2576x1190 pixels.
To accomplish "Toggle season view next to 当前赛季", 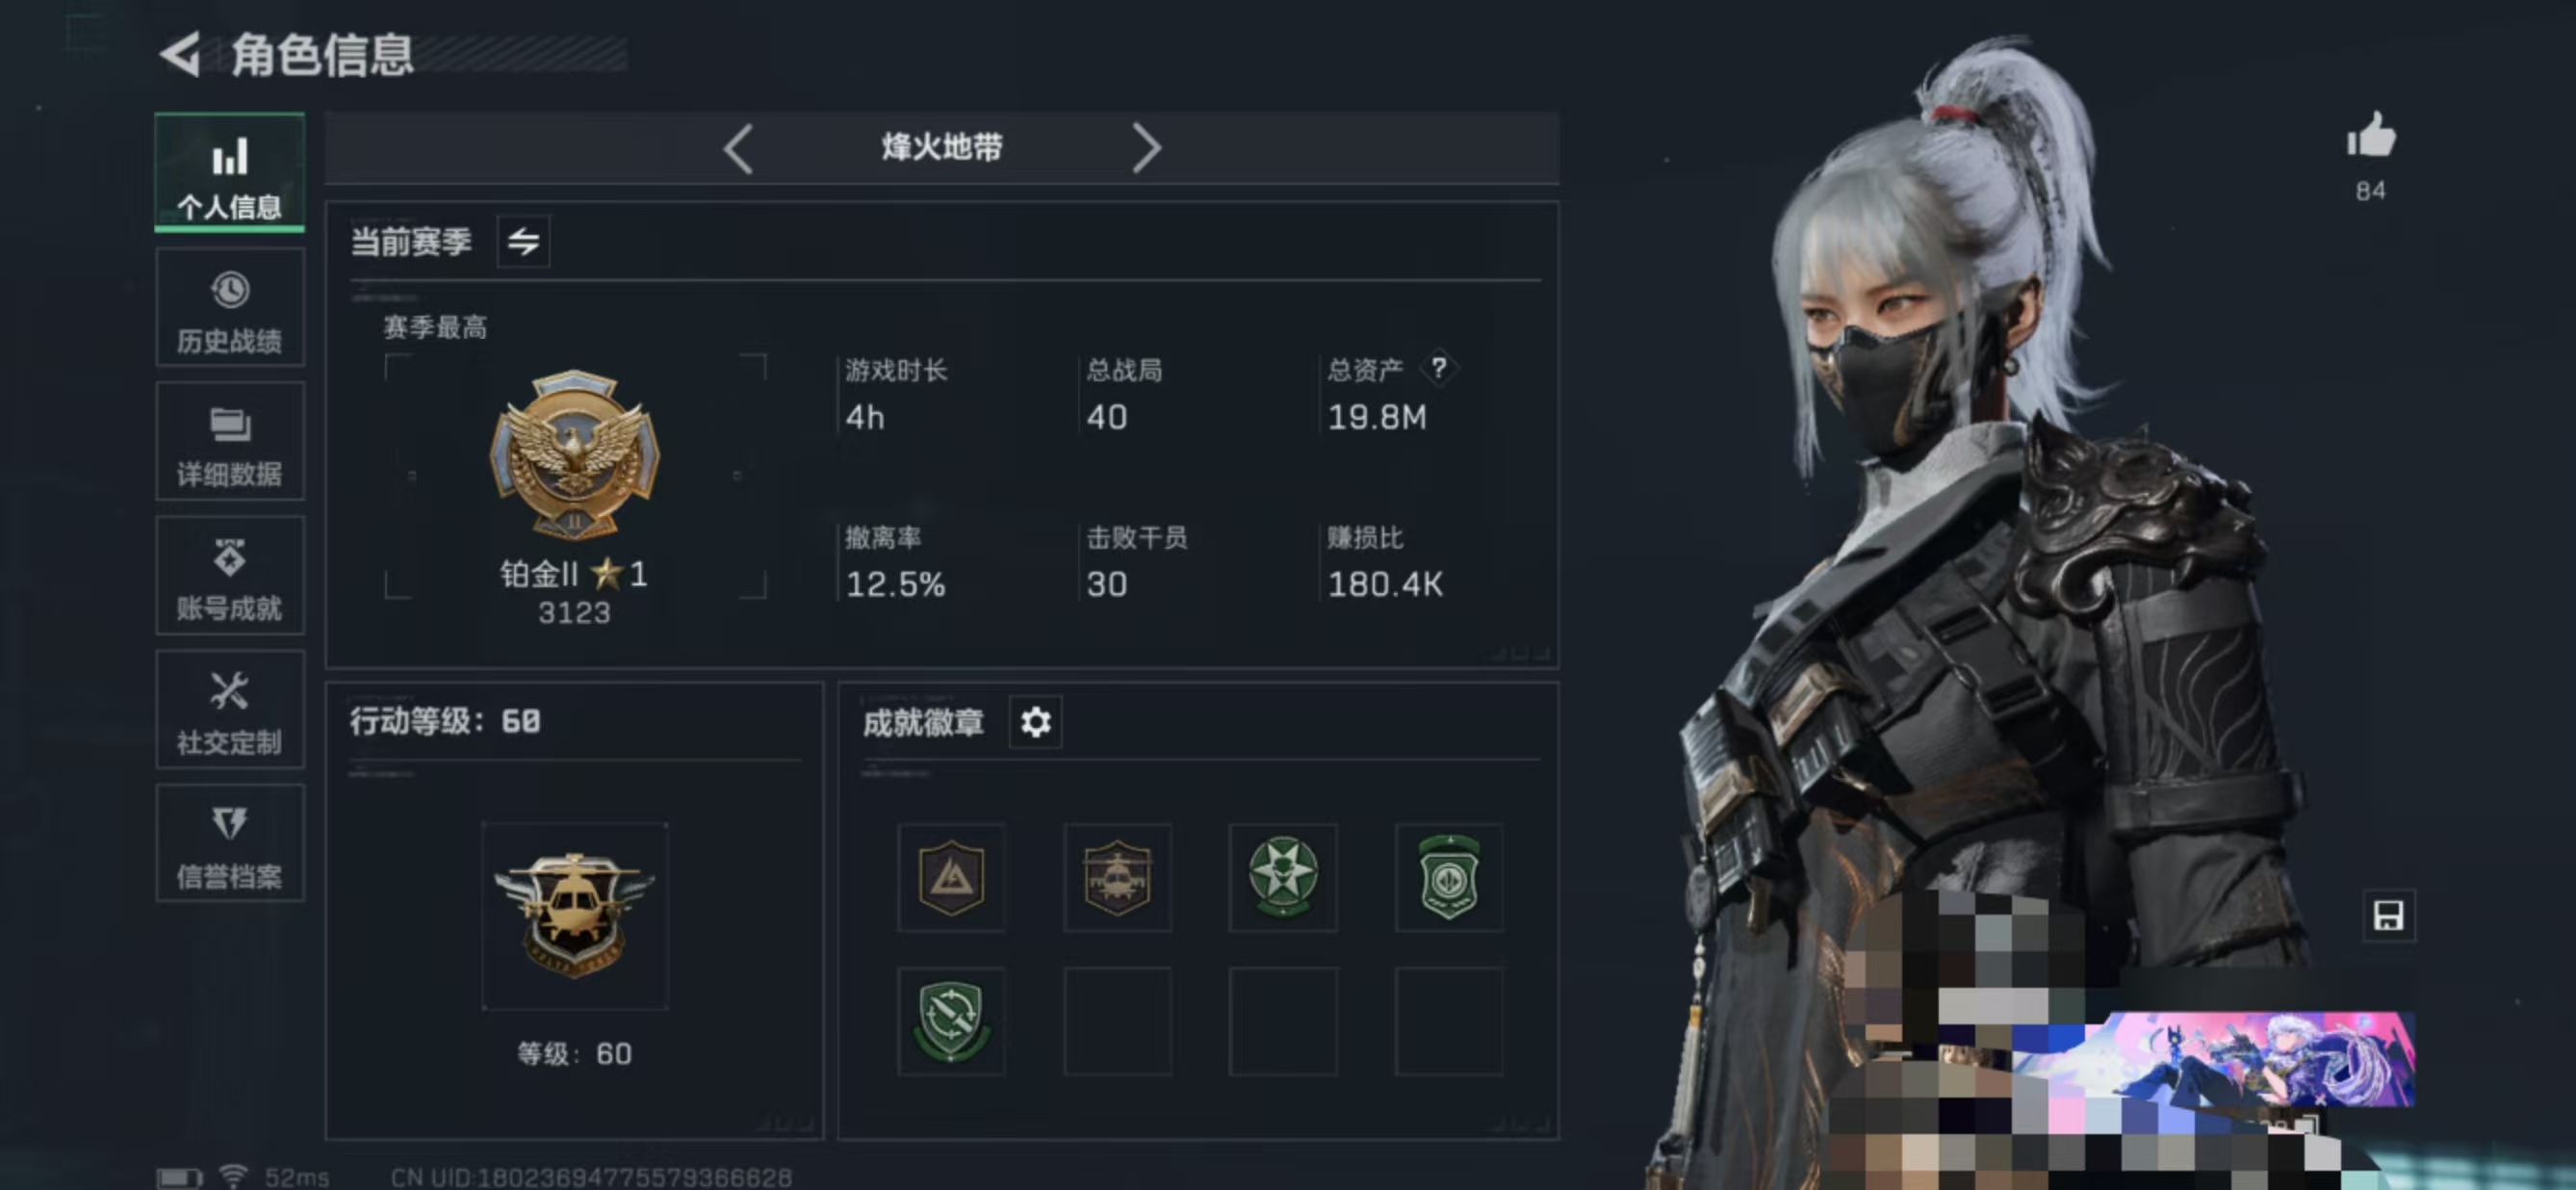I will tap(523, 241).
